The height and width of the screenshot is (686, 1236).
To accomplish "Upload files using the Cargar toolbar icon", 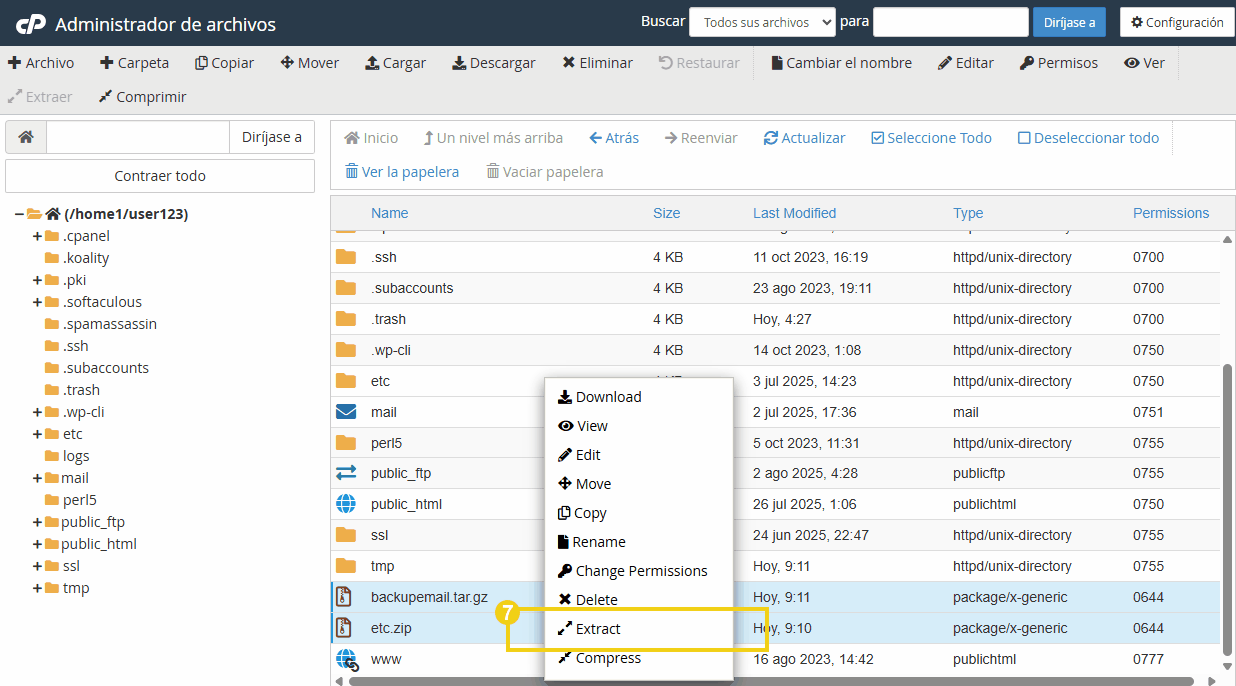I will coord(395,62).
